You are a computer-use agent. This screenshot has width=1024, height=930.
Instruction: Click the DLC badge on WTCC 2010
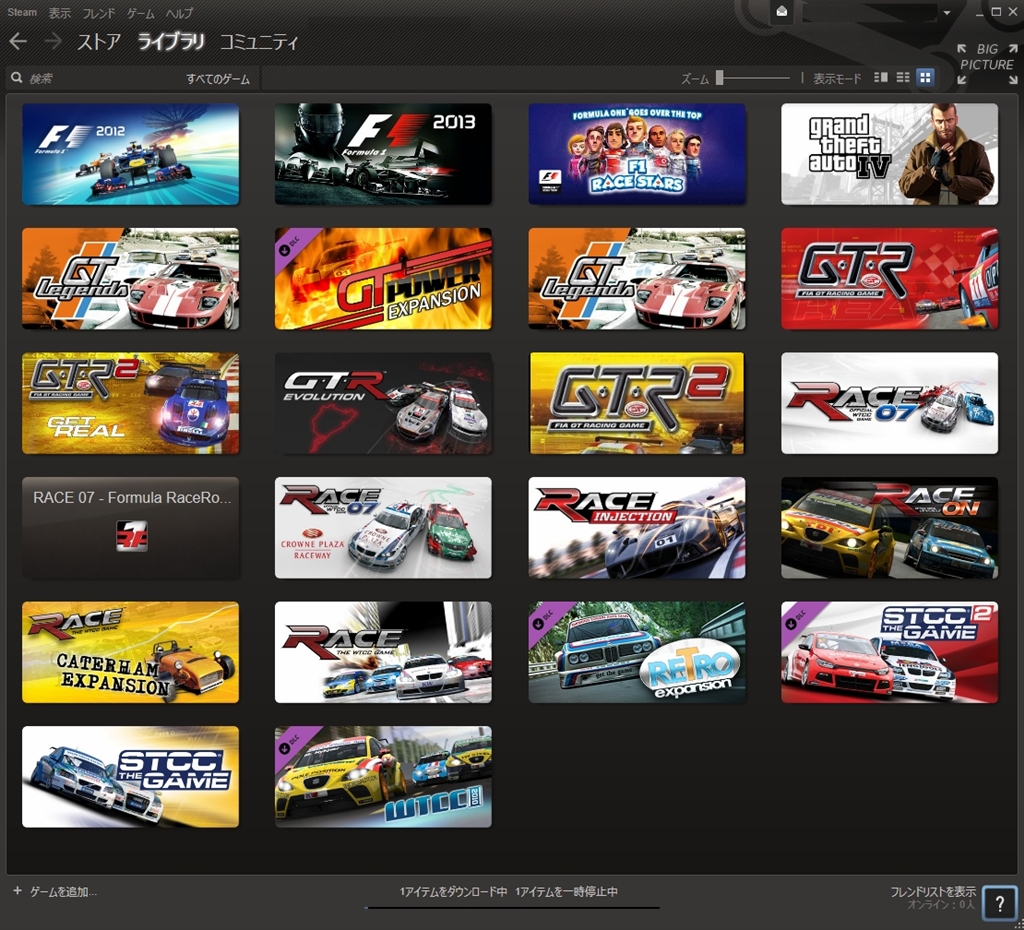tap(291, 742)
